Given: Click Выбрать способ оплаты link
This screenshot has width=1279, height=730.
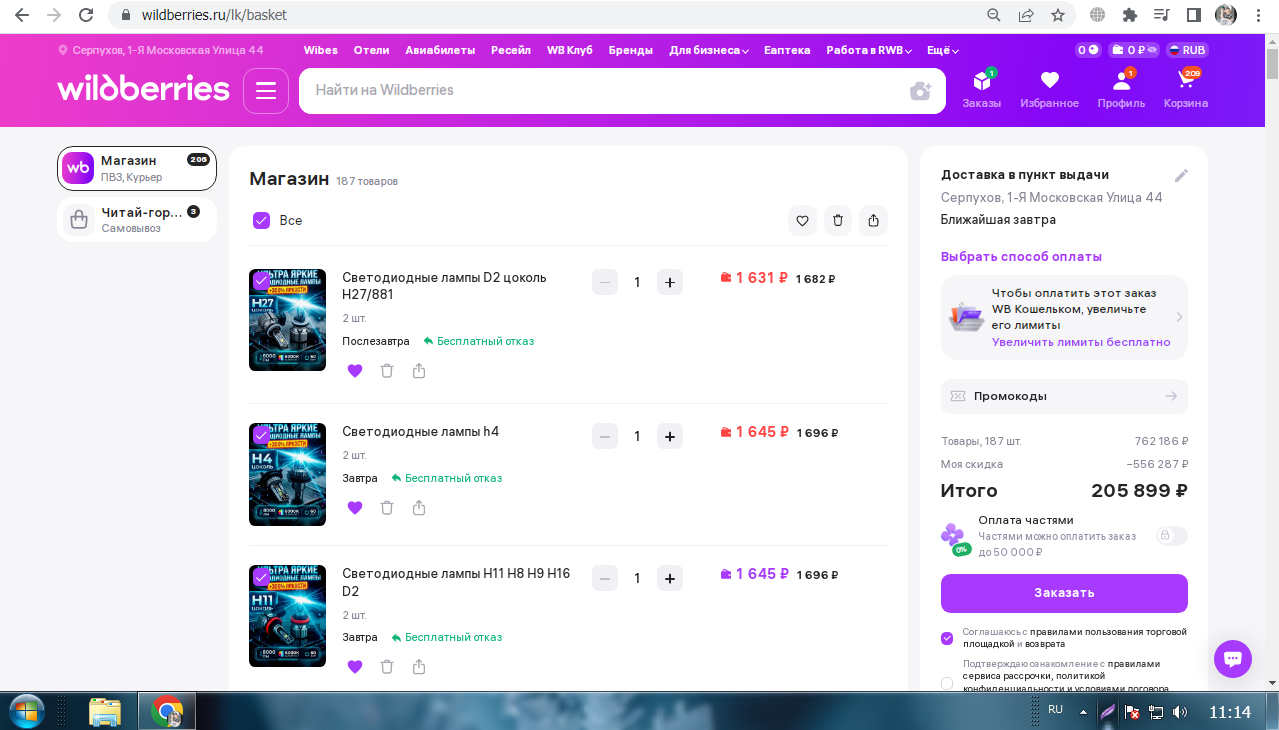Looking at the screenshot, I should point(1021,257).
